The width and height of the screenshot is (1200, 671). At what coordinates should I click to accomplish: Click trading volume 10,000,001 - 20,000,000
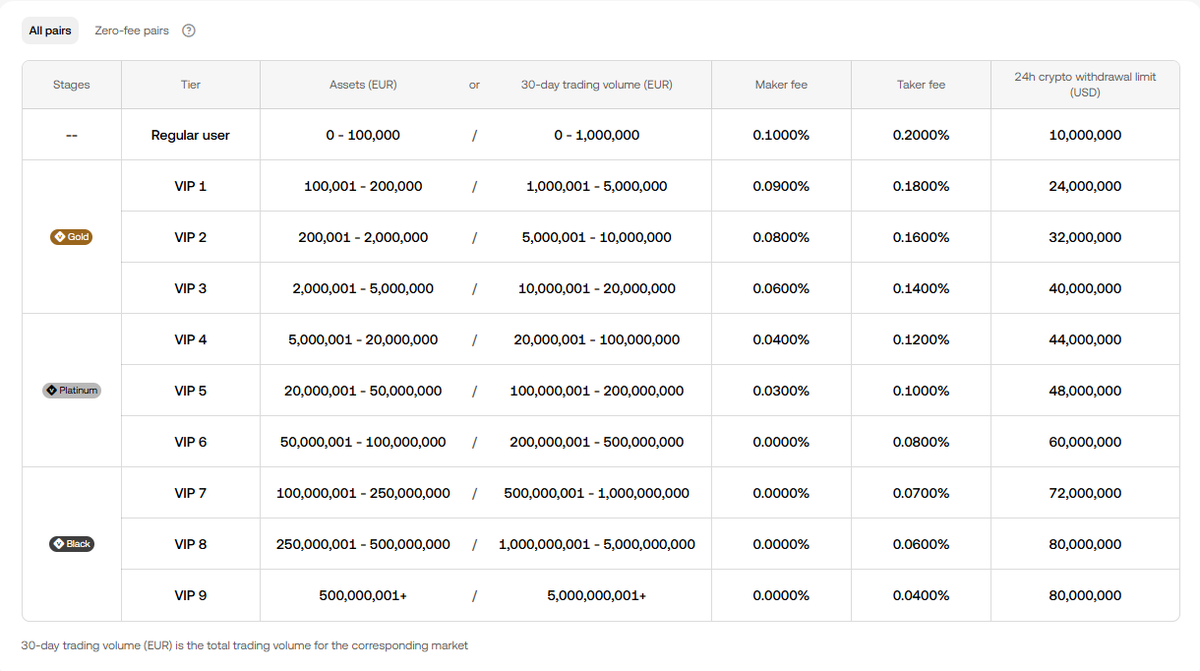coord(597,288)
